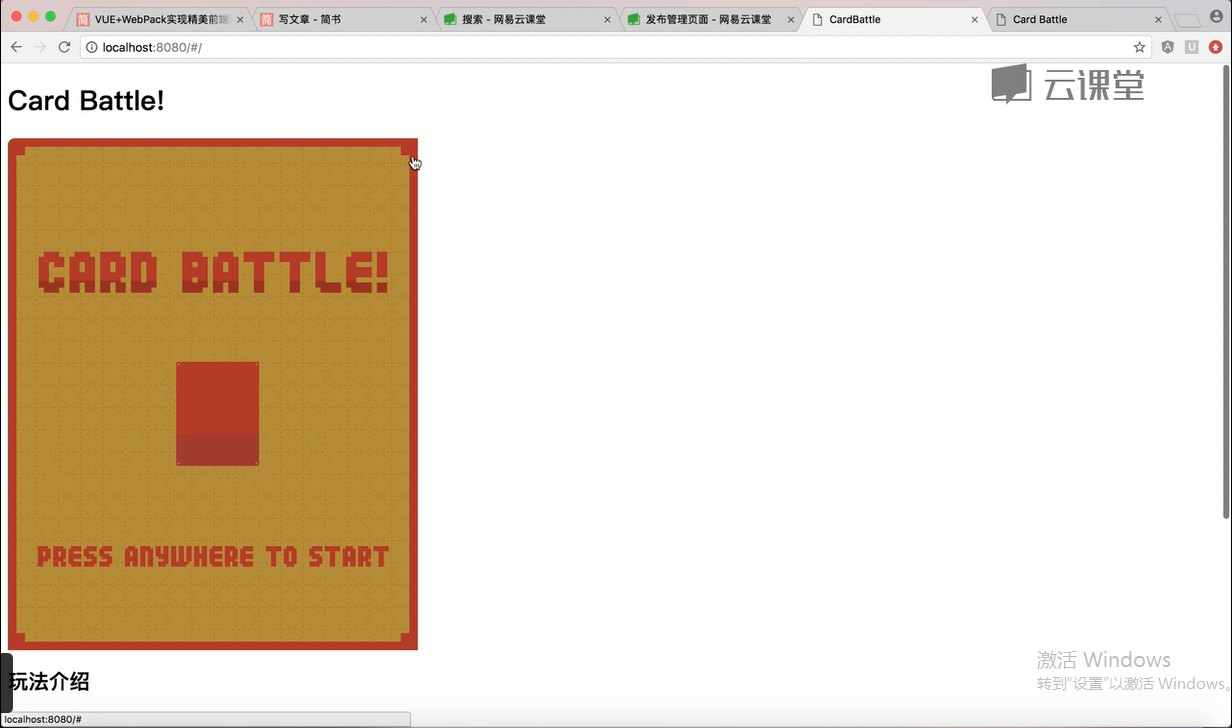Click the browser forward arrow
Viewport: 1232px width, 728px height.
click(40, 47)
